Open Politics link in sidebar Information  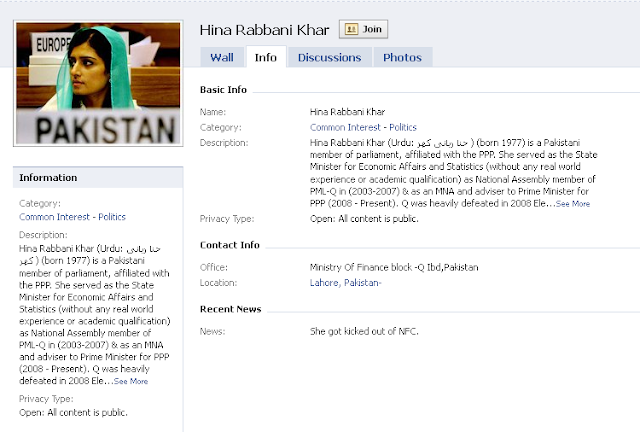(112, 217)
